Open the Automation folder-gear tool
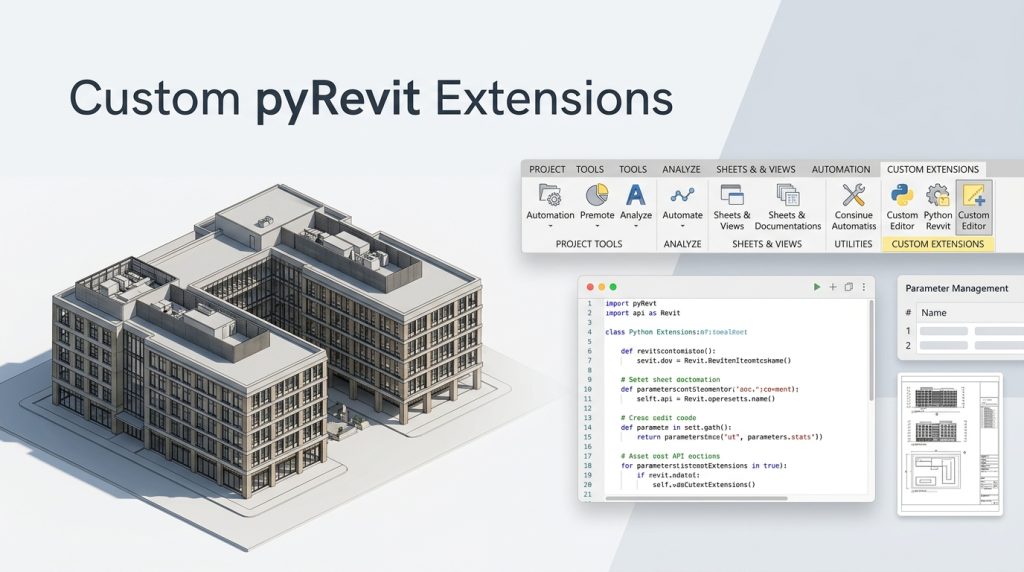This screenshot has width=1024, height=572. [550, 195]
